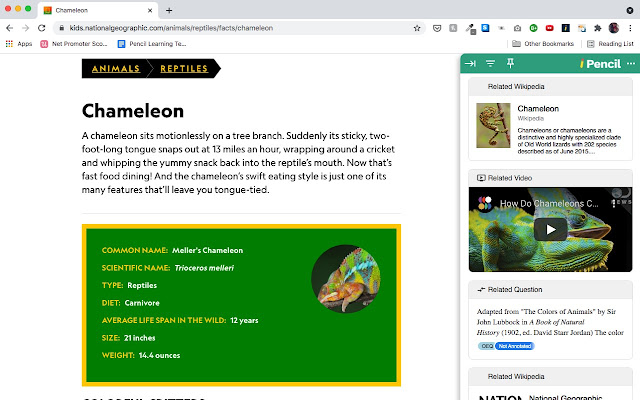Open Apps bookmark shortcut
The height and width of the screenshot is (400, 640).
pos(19,44)
